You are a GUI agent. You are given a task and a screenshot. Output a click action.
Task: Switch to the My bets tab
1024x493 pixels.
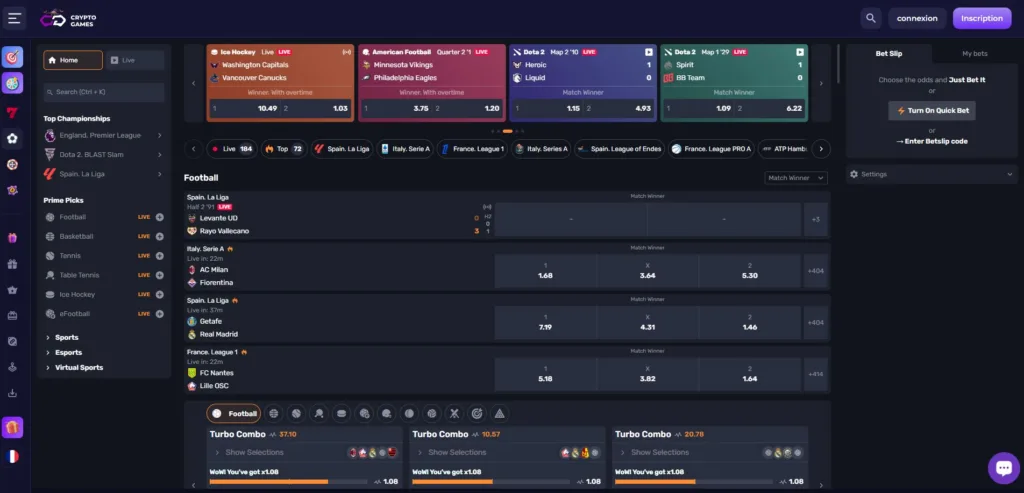pos(974,53)
